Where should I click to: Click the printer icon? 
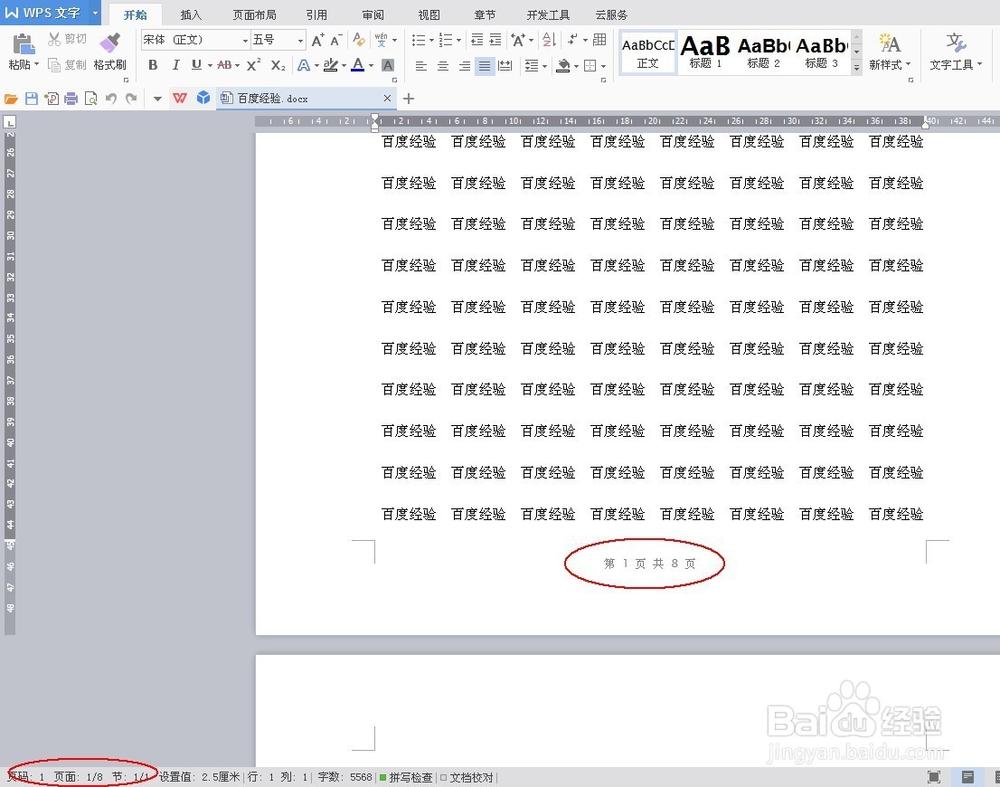coord(71,99)
